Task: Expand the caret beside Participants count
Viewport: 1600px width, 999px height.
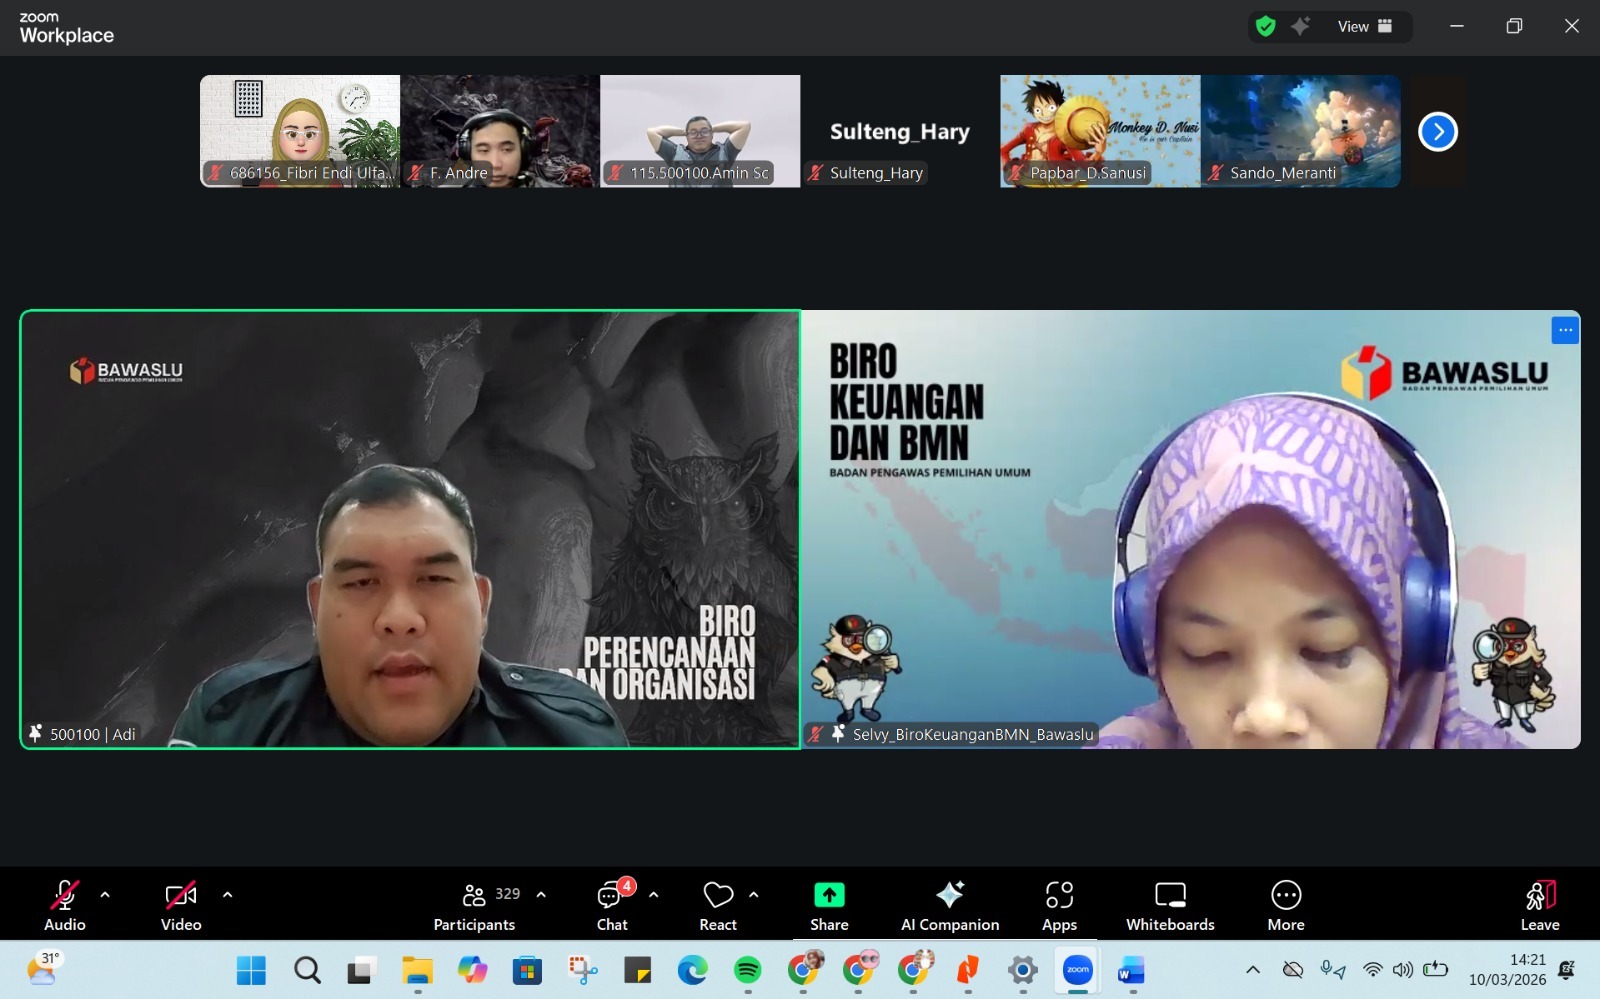Action: pos(541,895)
